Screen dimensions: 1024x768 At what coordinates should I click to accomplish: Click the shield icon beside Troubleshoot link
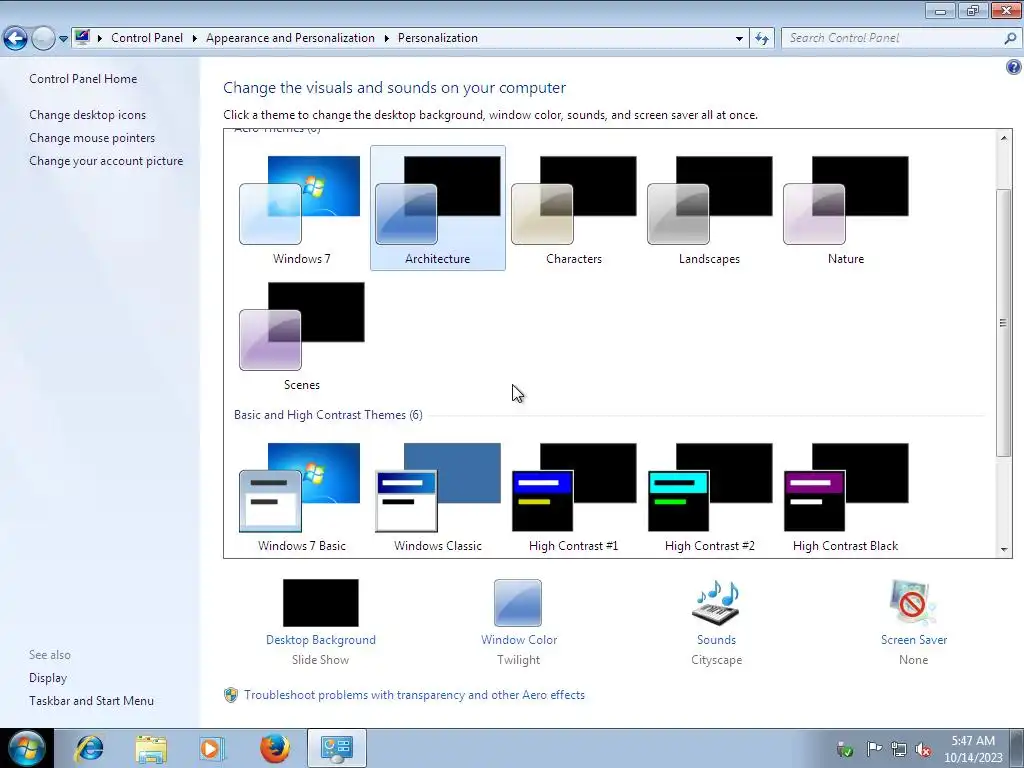(231, 695)
